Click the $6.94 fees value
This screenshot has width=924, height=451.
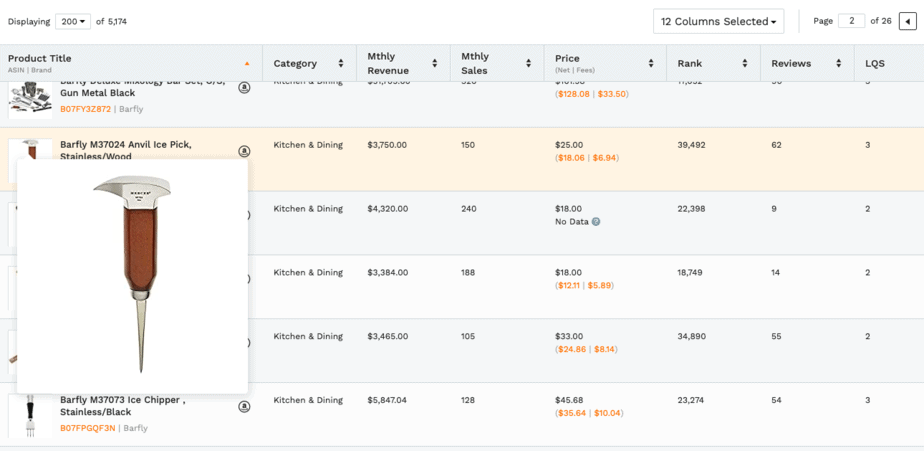pos(605,158)
